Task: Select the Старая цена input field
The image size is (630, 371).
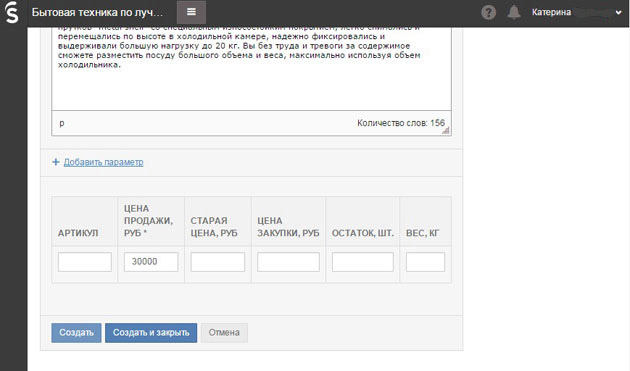Action: coord(218,262)
